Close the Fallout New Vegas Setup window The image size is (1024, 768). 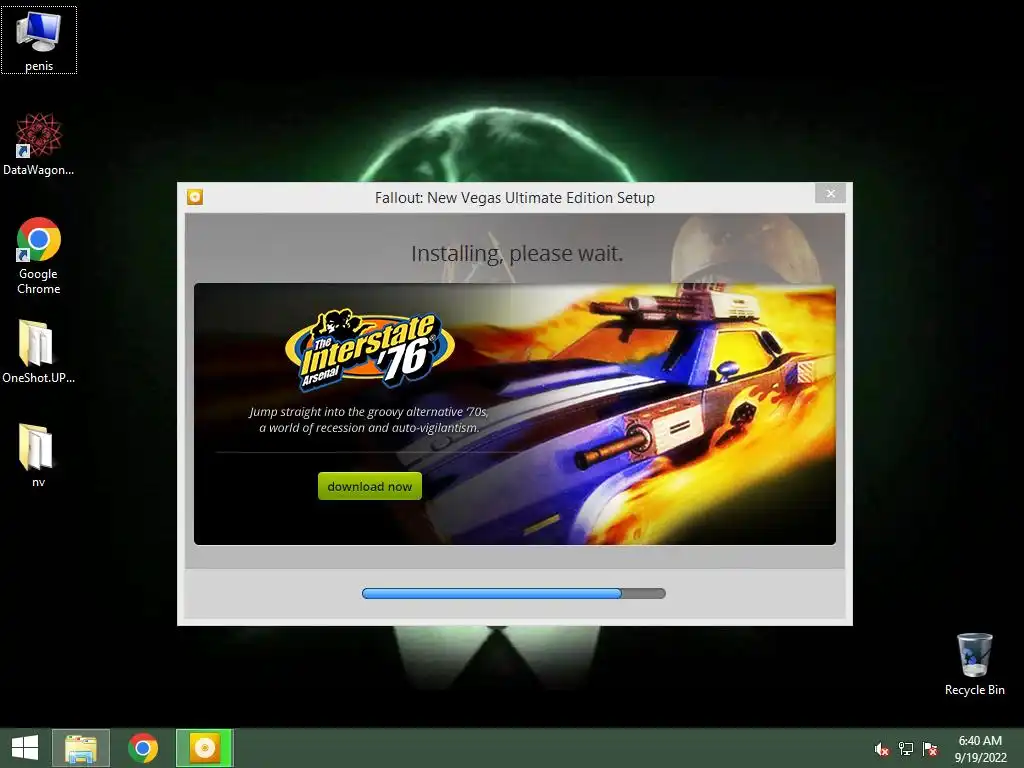pyautogui.click(x=830, y=193)
